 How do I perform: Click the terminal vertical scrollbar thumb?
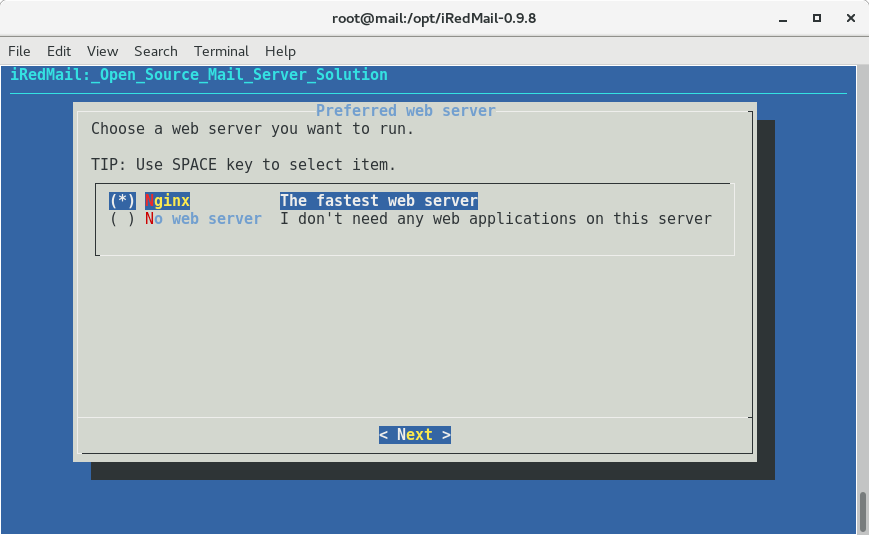[x=862, y=512]
